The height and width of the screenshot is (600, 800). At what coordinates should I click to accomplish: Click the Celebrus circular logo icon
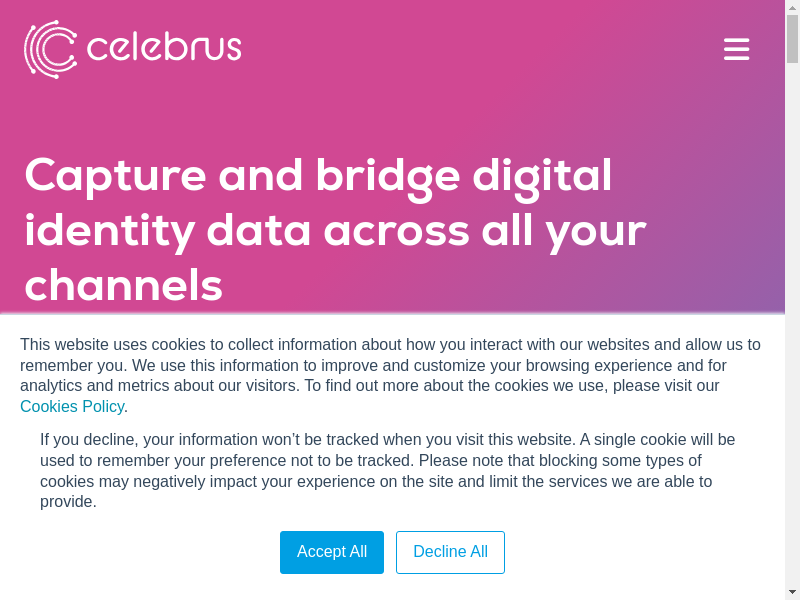[50, 49]
